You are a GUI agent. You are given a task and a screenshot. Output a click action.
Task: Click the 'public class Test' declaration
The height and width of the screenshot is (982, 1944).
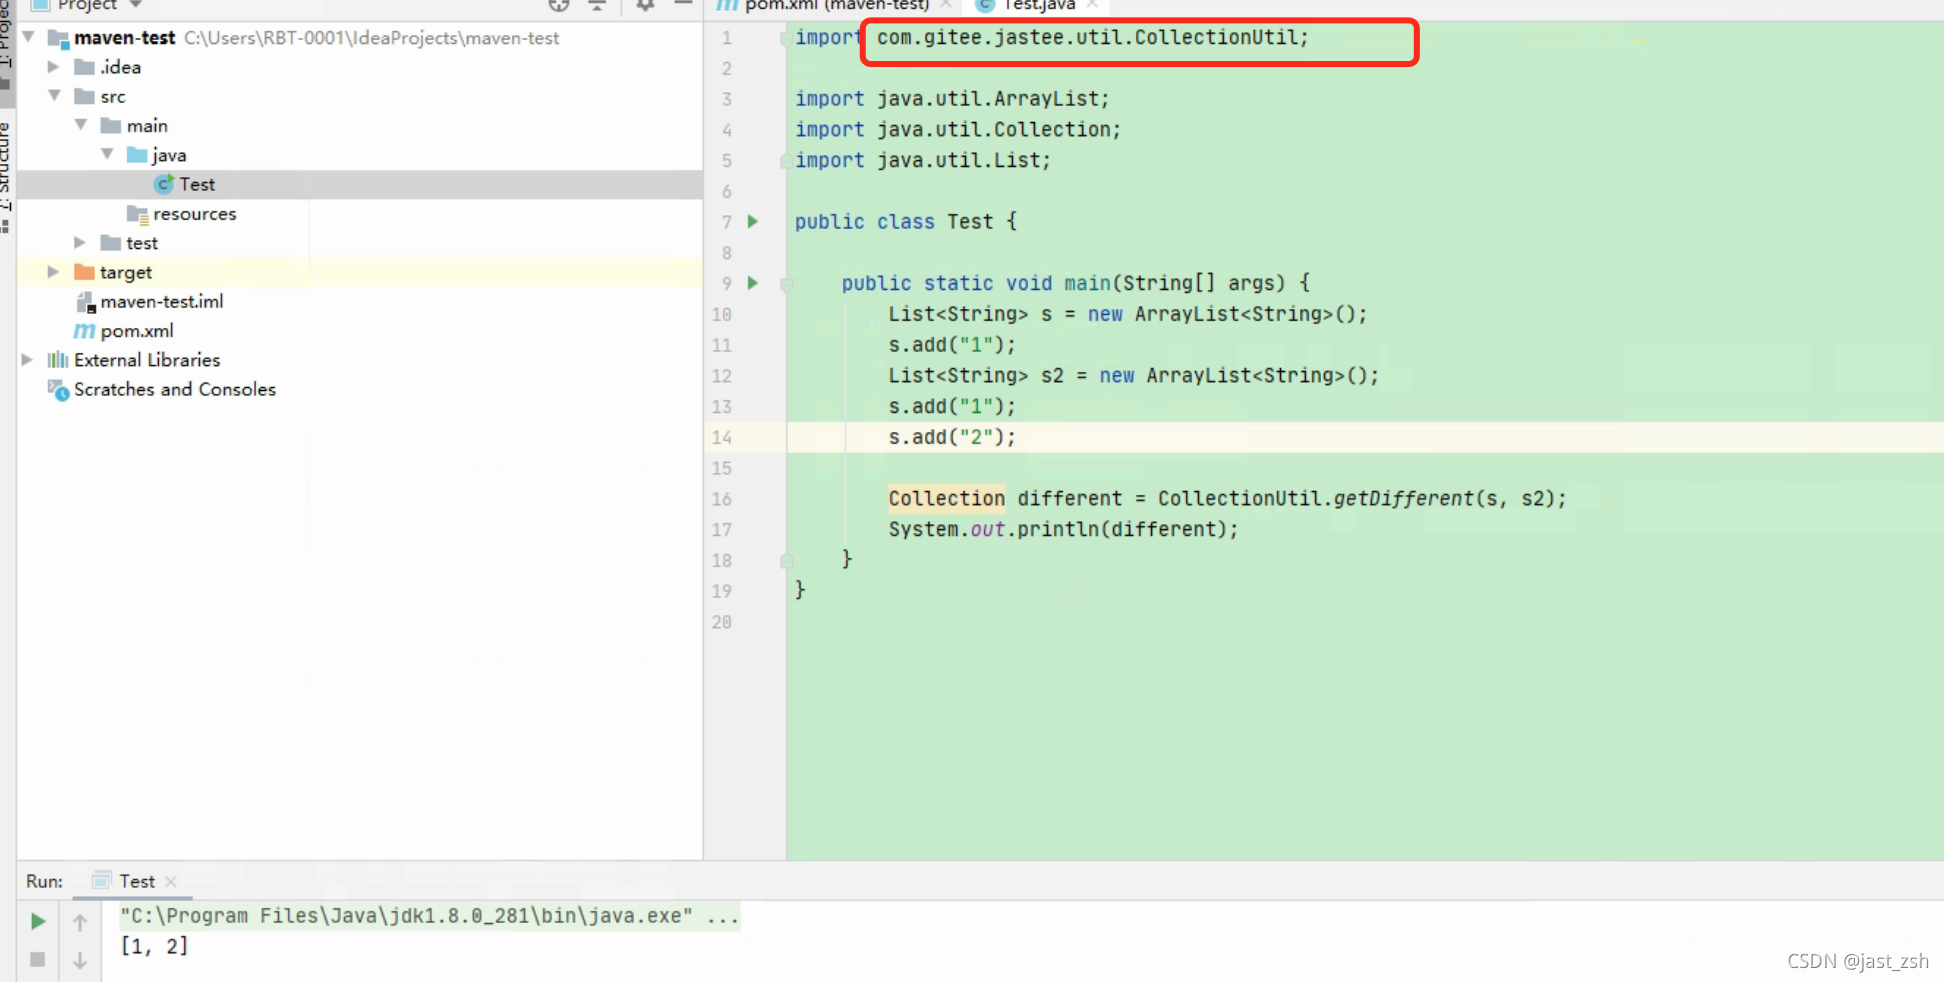[905, 222]
